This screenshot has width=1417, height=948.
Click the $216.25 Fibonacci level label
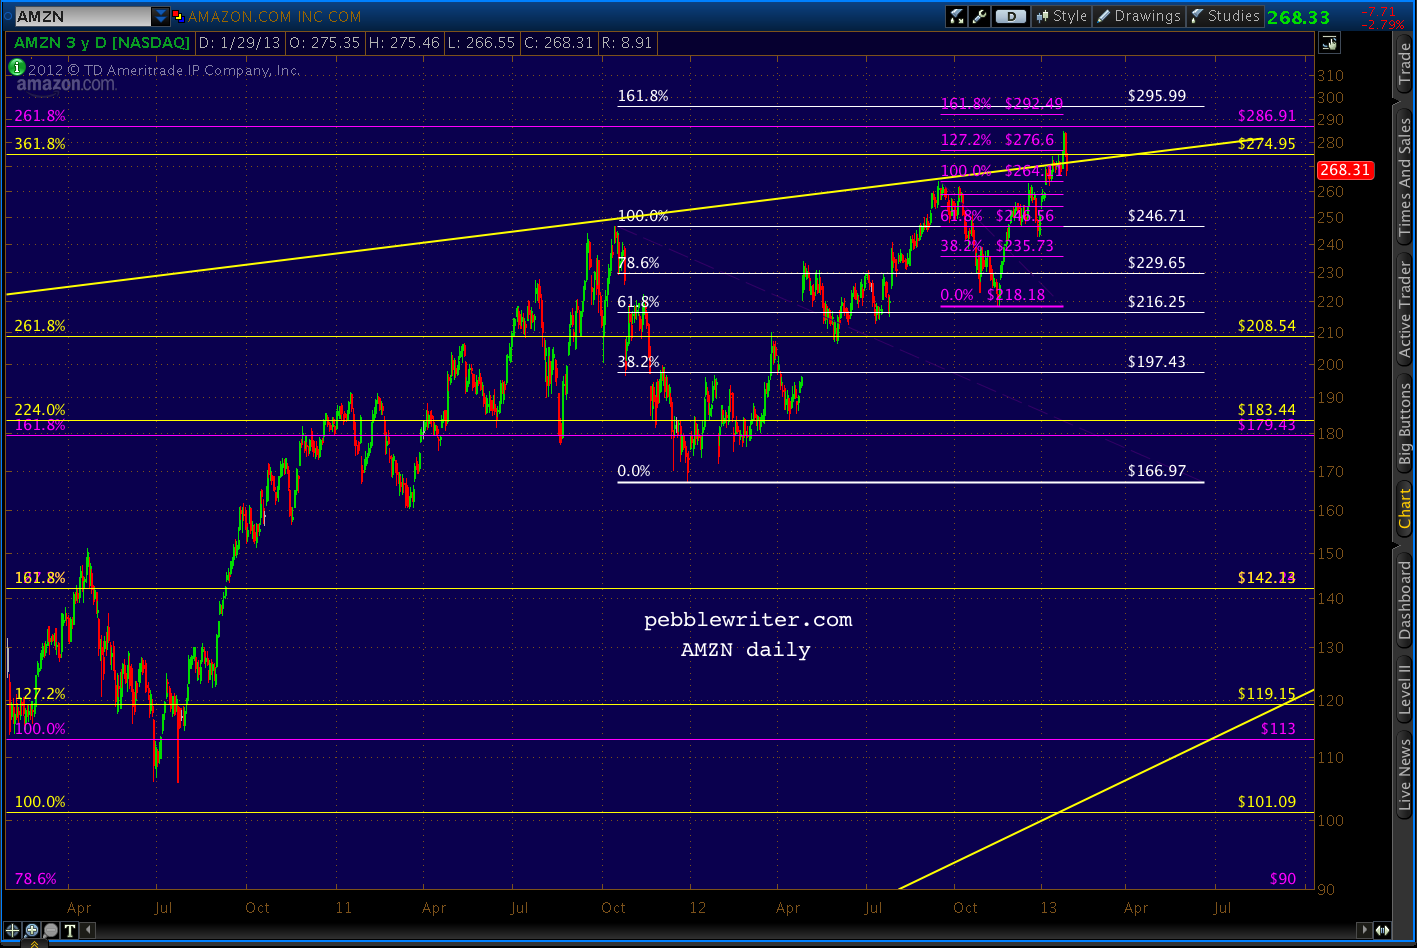(x=1157, y=301)
